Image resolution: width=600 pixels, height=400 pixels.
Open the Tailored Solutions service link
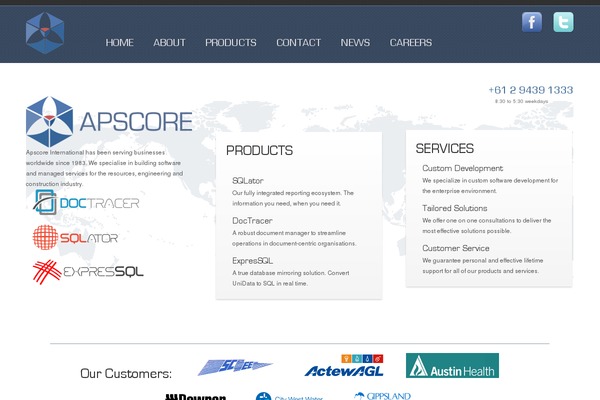tap(455, 208)
